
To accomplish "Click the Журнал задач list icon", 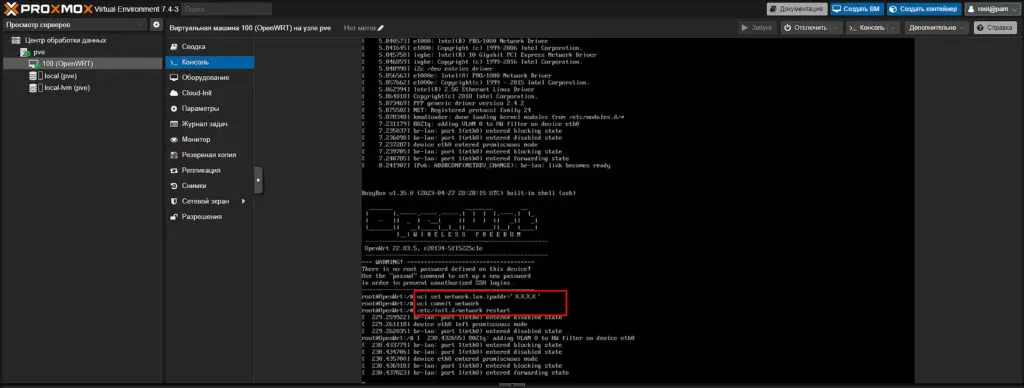I will pyautogui.click(x=174, y=124).
